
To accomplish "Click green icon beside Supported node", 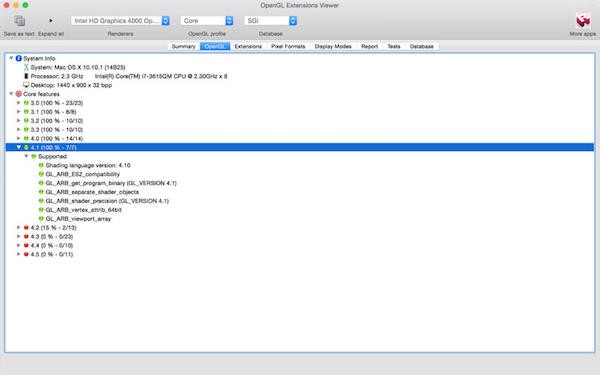I will [x=34, y=156].
